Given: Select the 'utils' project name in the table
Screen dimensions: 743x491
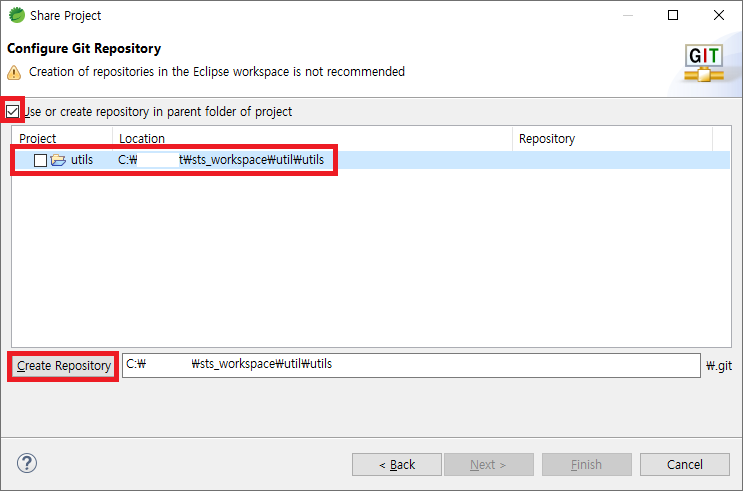Looking at the screenshot, I should pyautogui.click(x=82, y=160).
